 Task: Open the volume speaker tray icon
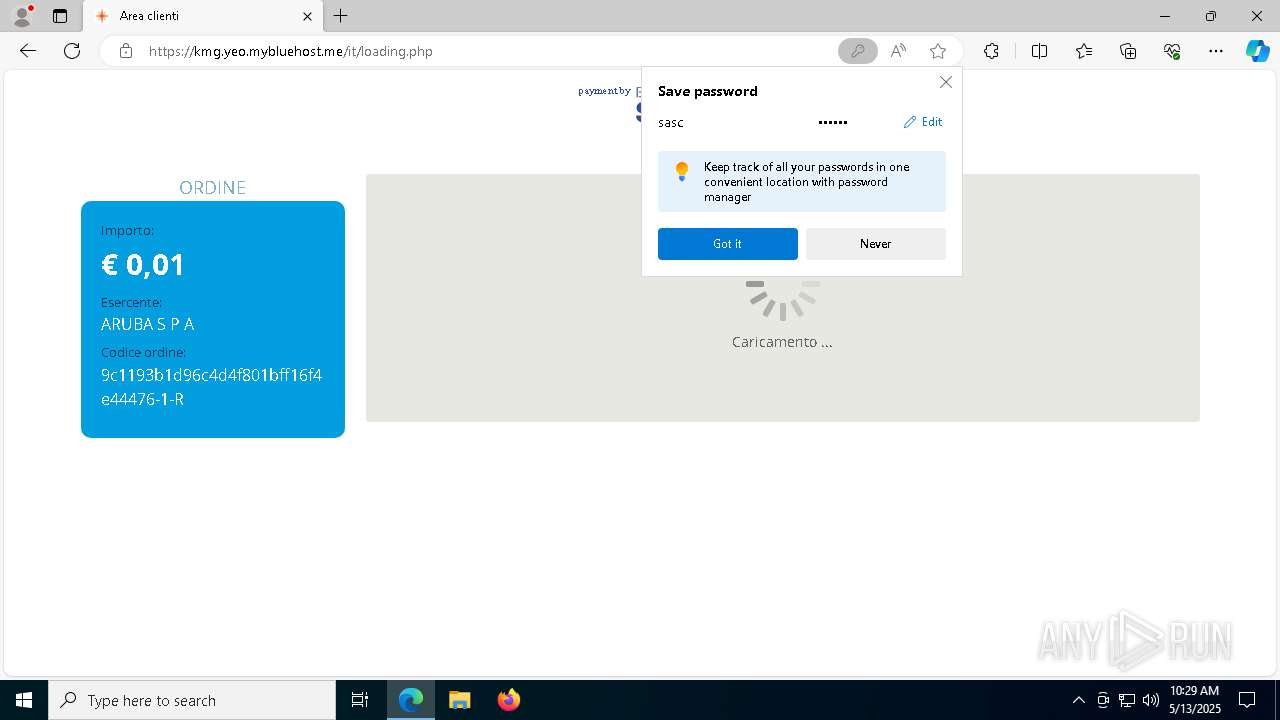1151,700
